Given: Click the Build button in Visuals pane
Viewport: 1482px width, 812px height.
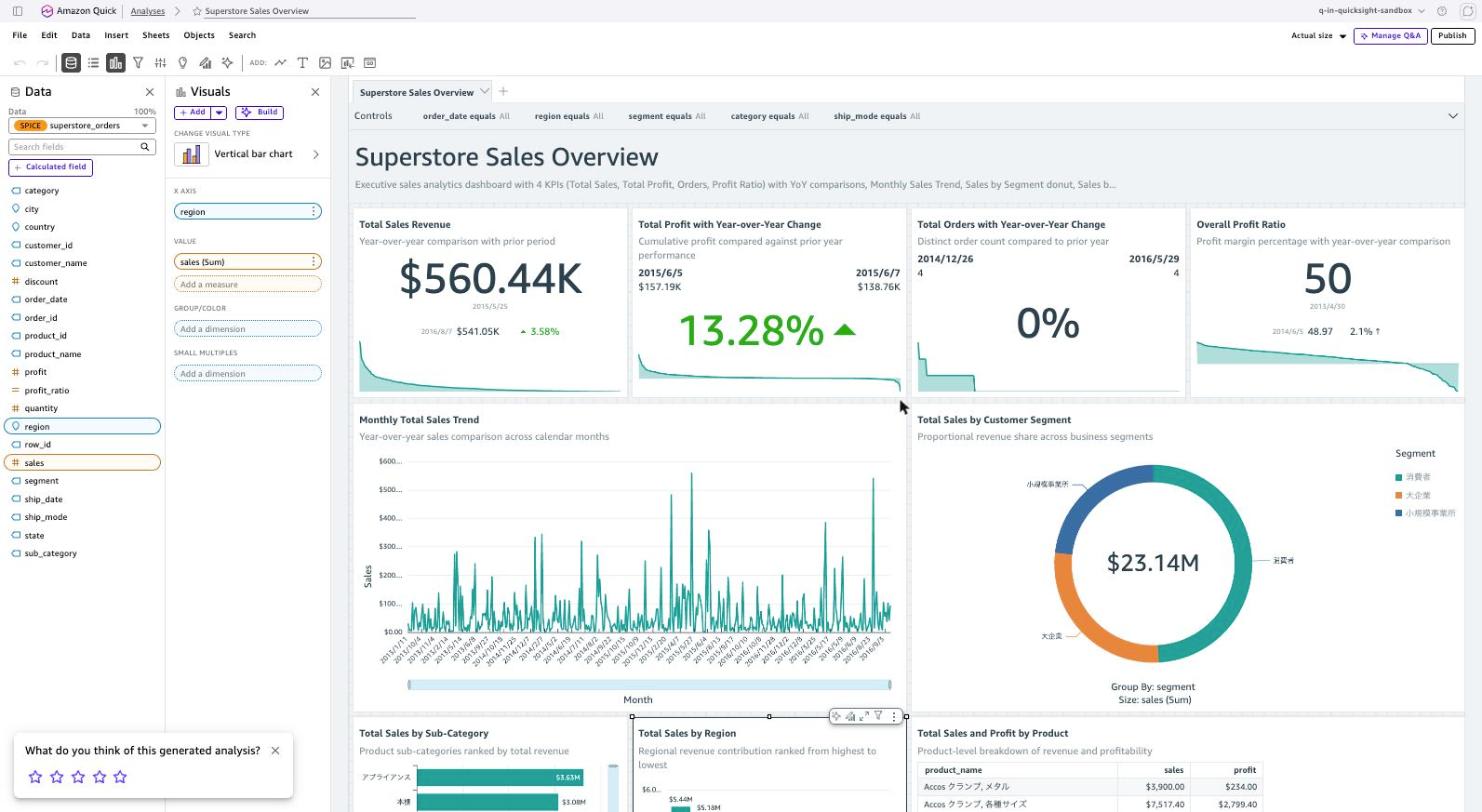Looking at the screenshot, I should click(259, 113).
